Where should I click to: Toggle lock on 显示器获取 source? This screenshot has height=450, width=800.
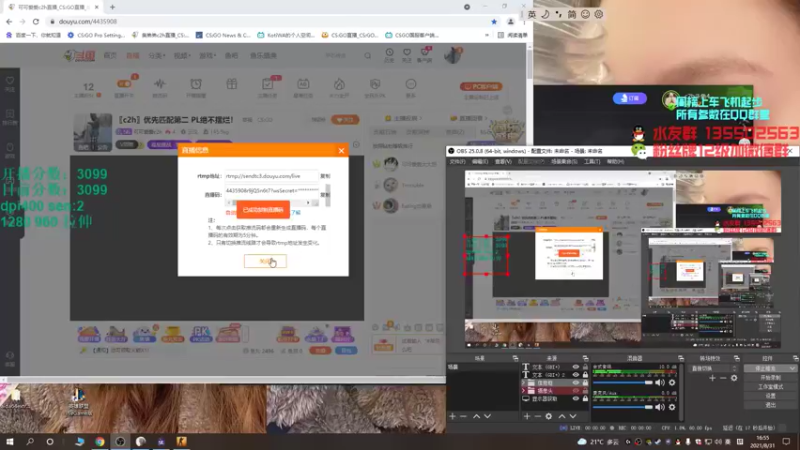pyautogui.click(x=585, y=398)
